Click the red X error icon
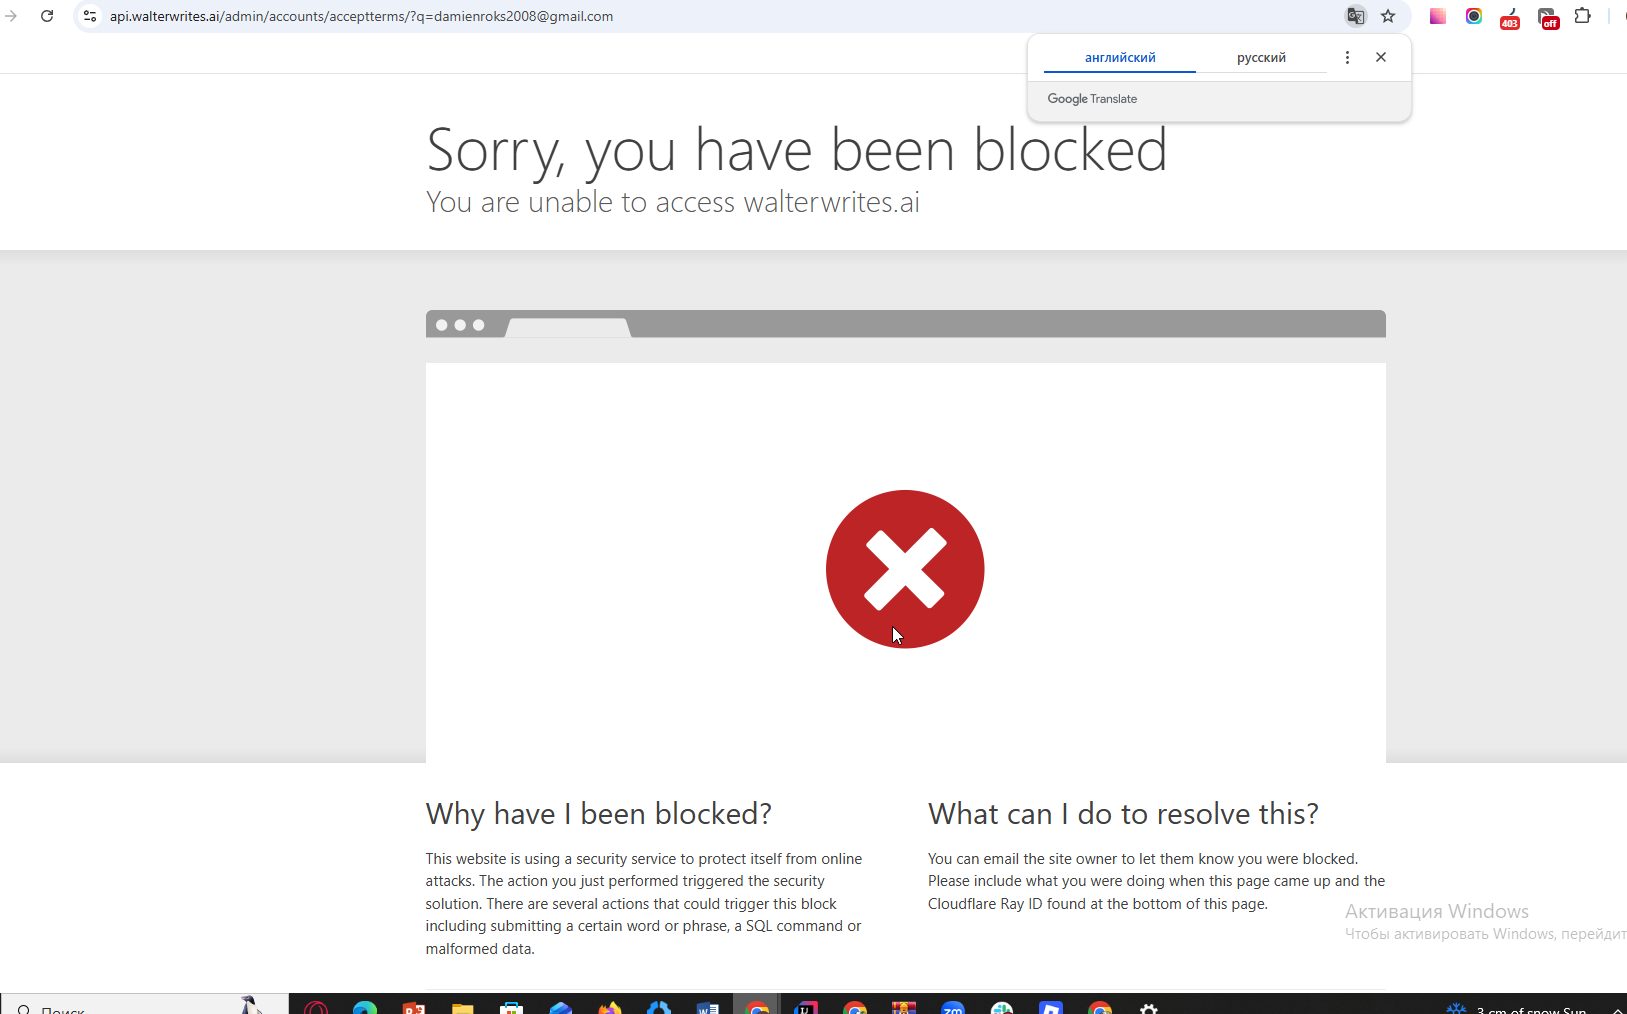Screen dimensions: 1627x1014 click(x=905, y=569)
